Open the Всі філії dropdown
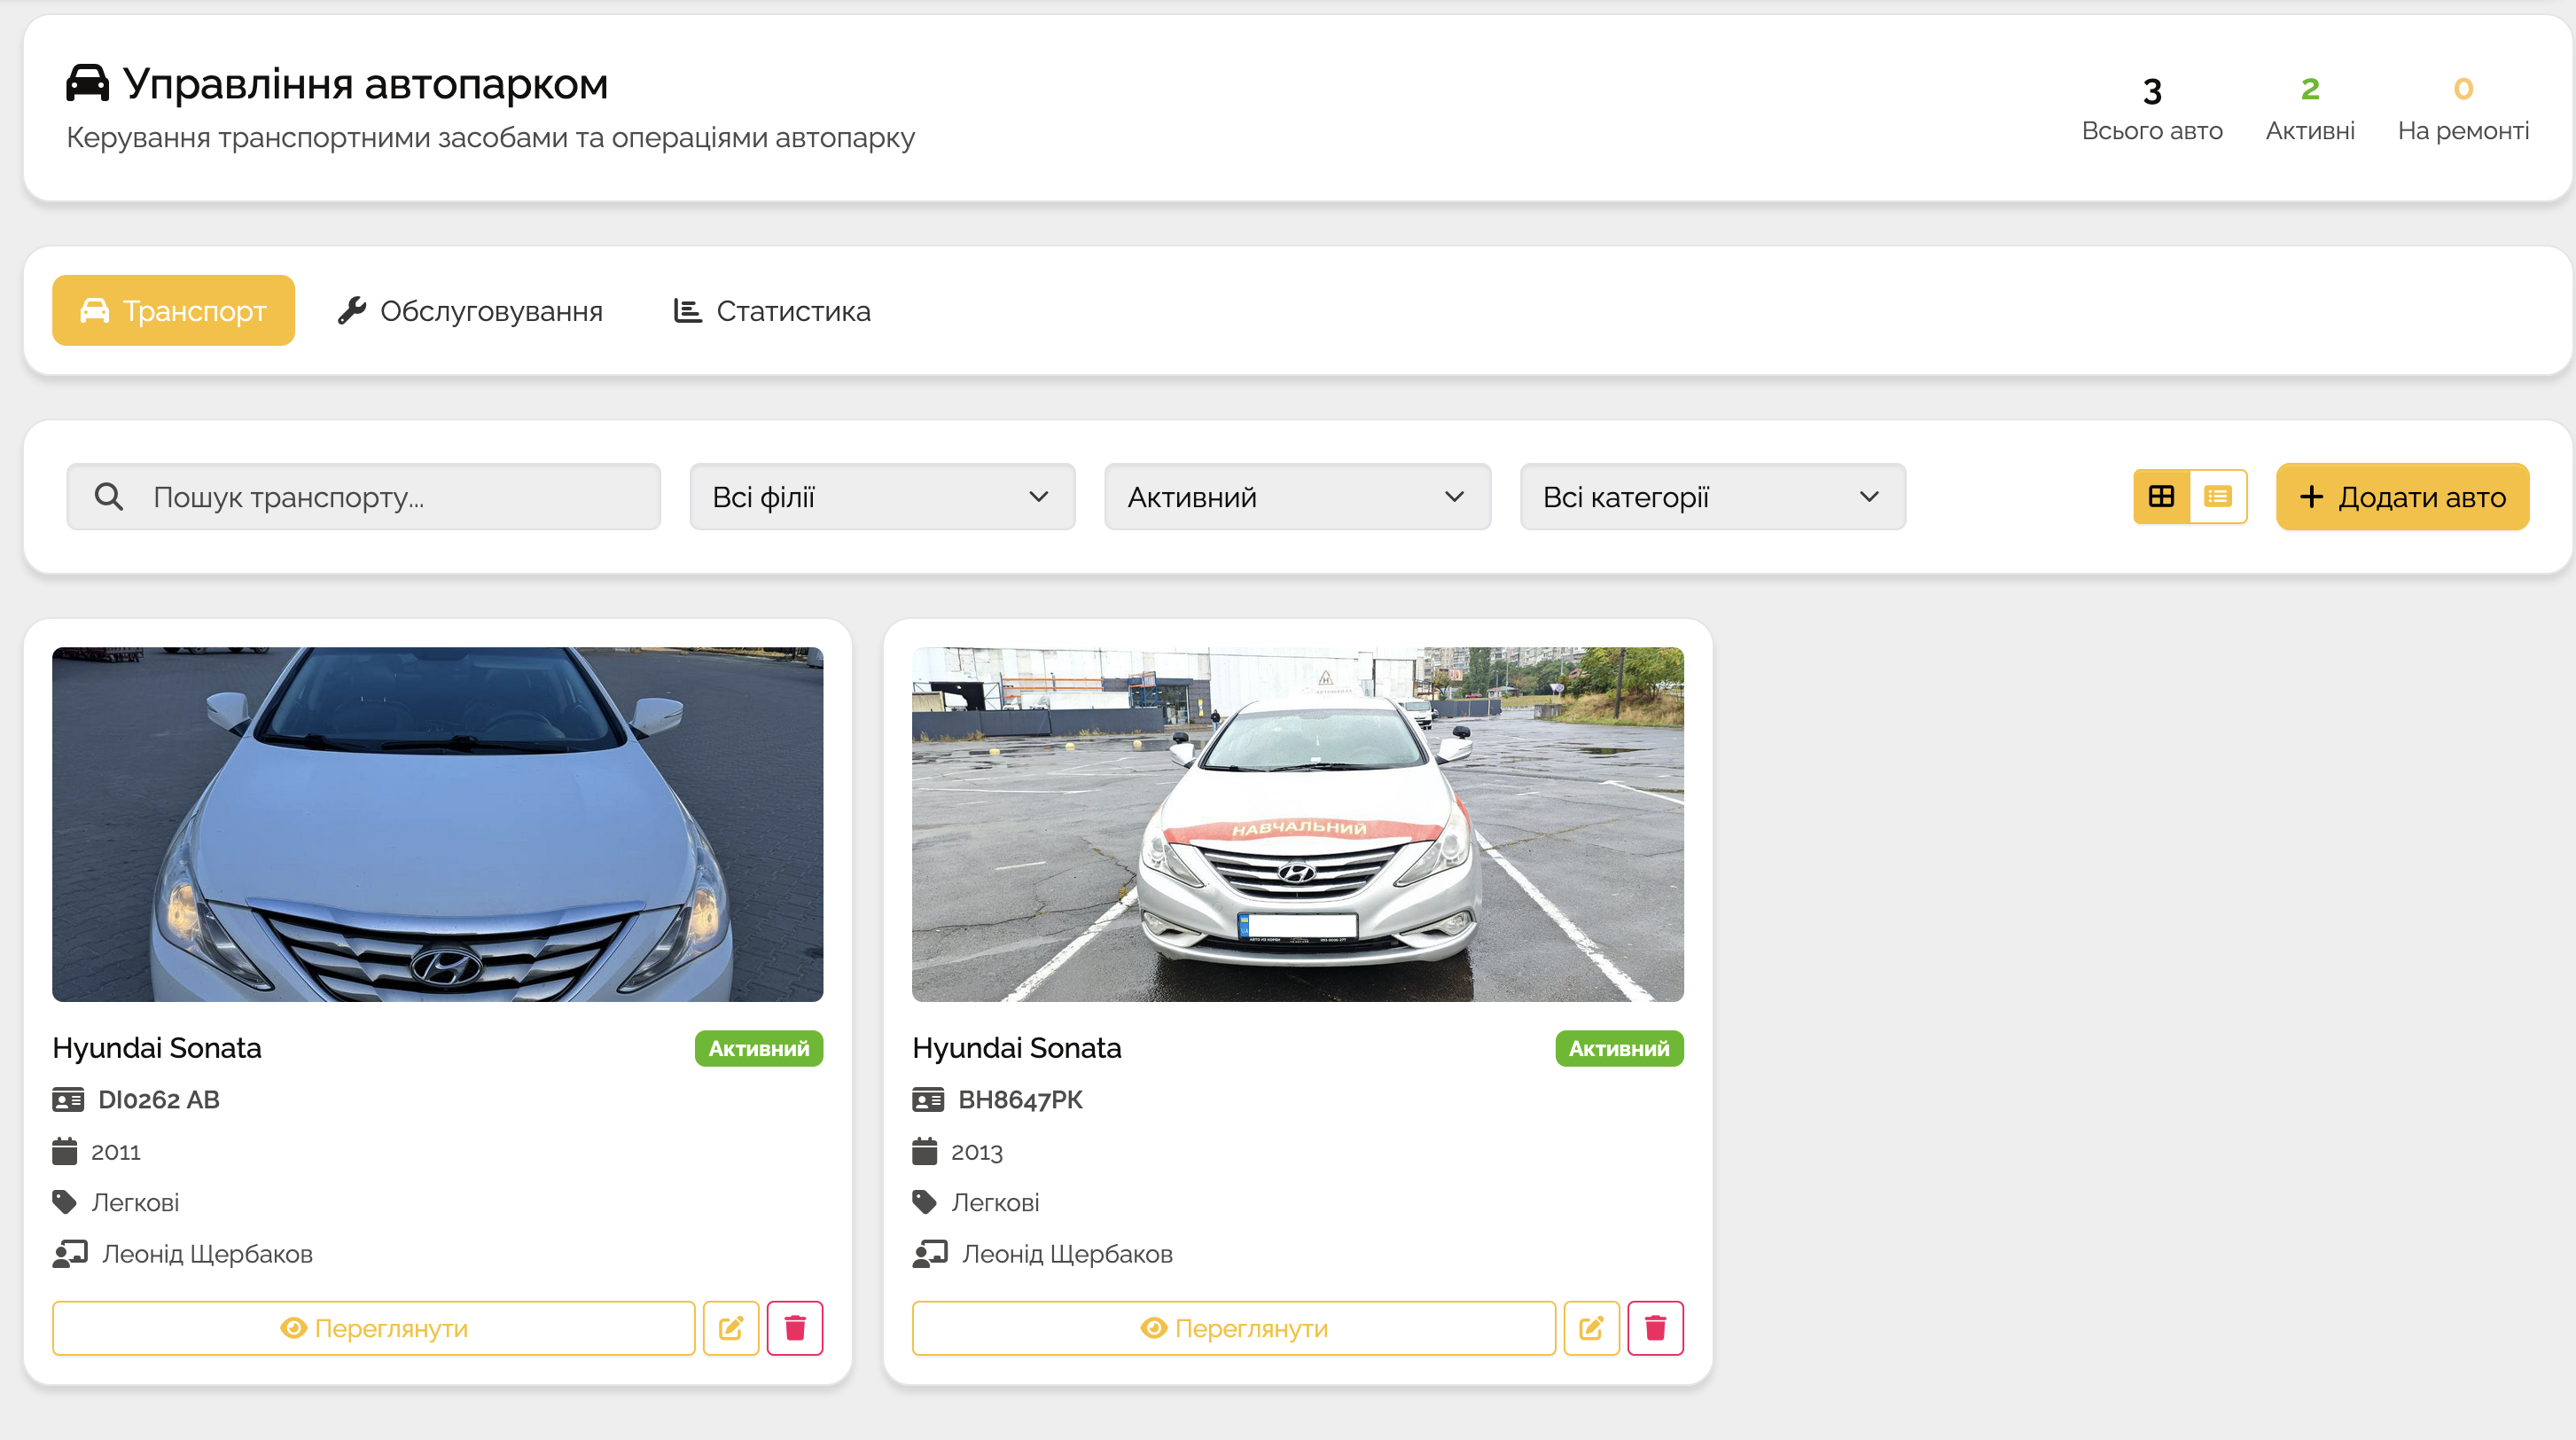 tap(881, 497)
